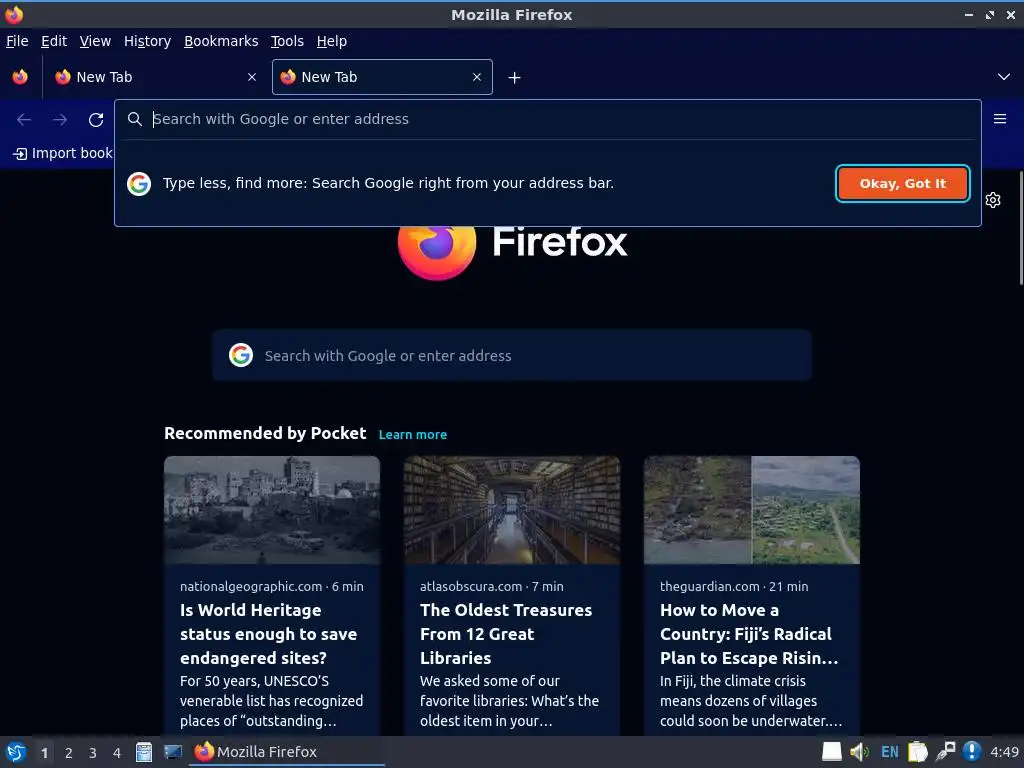Click the Okay, Got It button
The image size is (1024, 768).
coord(903,184)
